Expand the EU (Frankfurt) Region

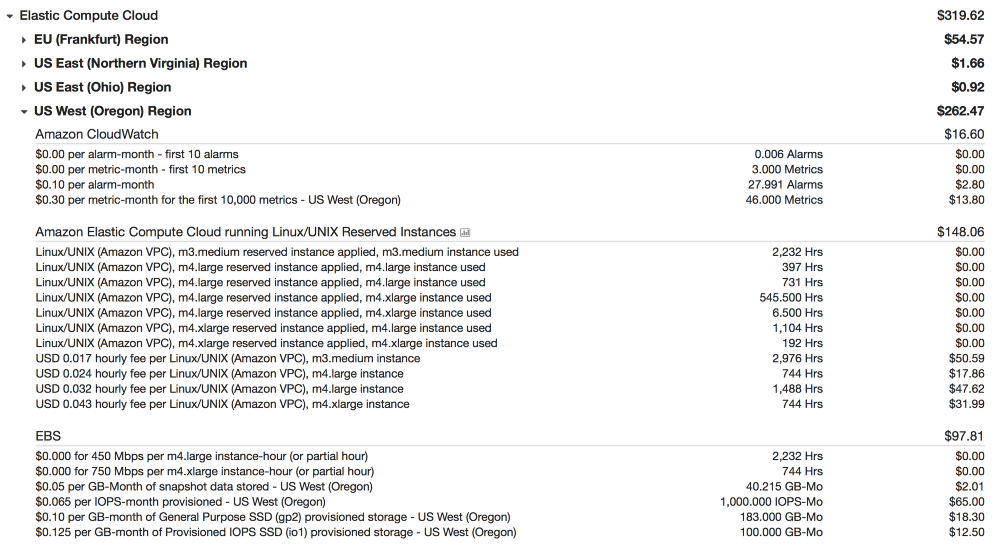point(24,40)
